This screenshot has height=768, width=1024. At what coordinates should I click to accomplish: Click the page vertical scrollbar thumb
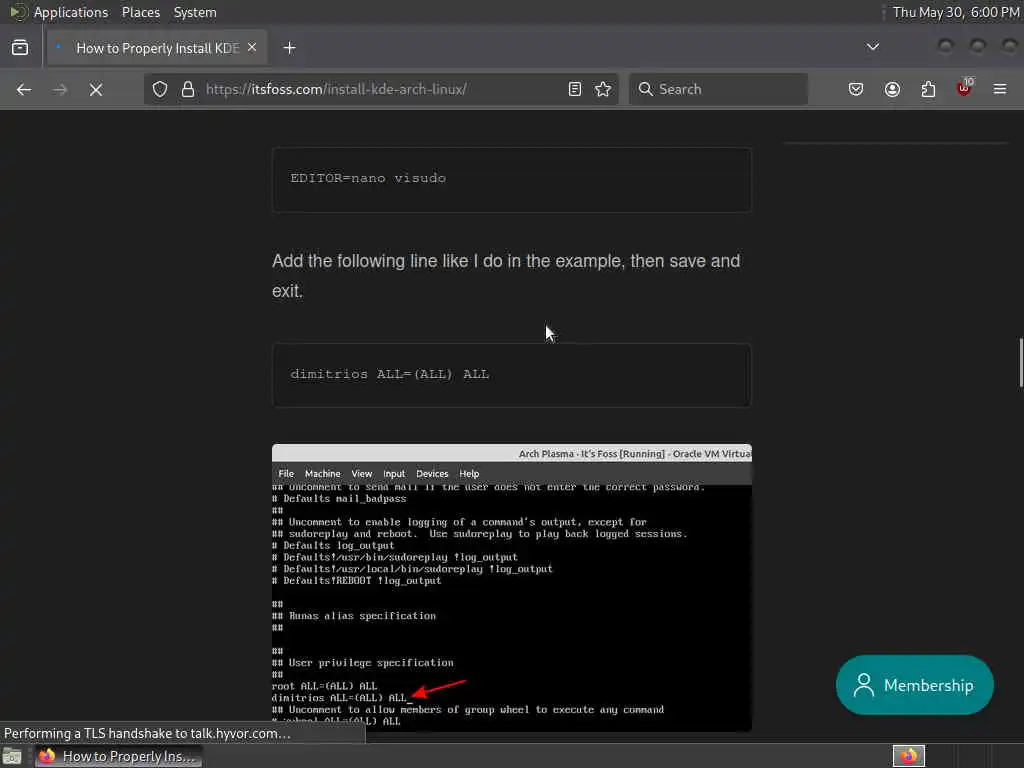coord(1021,363)
